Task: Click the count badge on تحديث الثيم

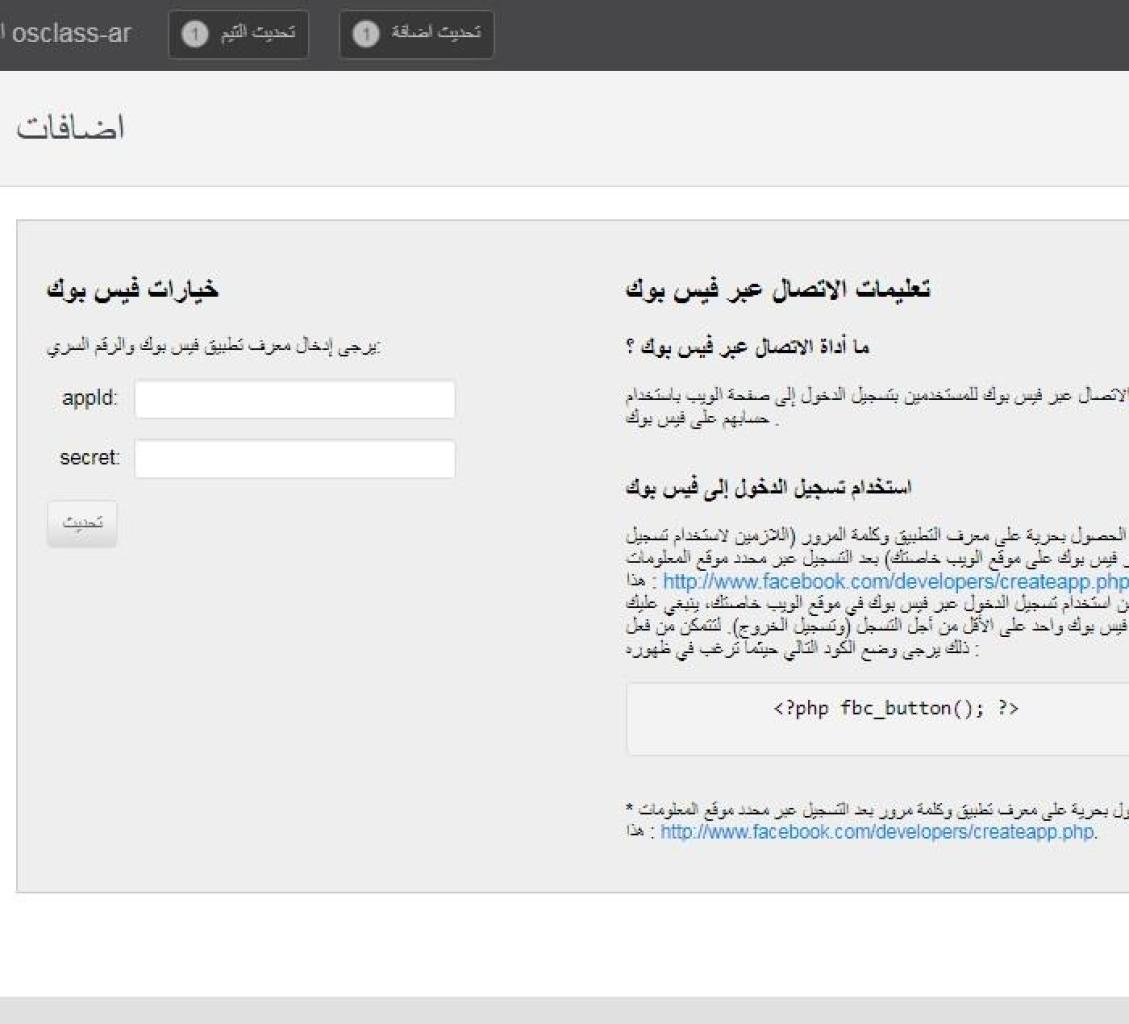Action: [194, 34]
